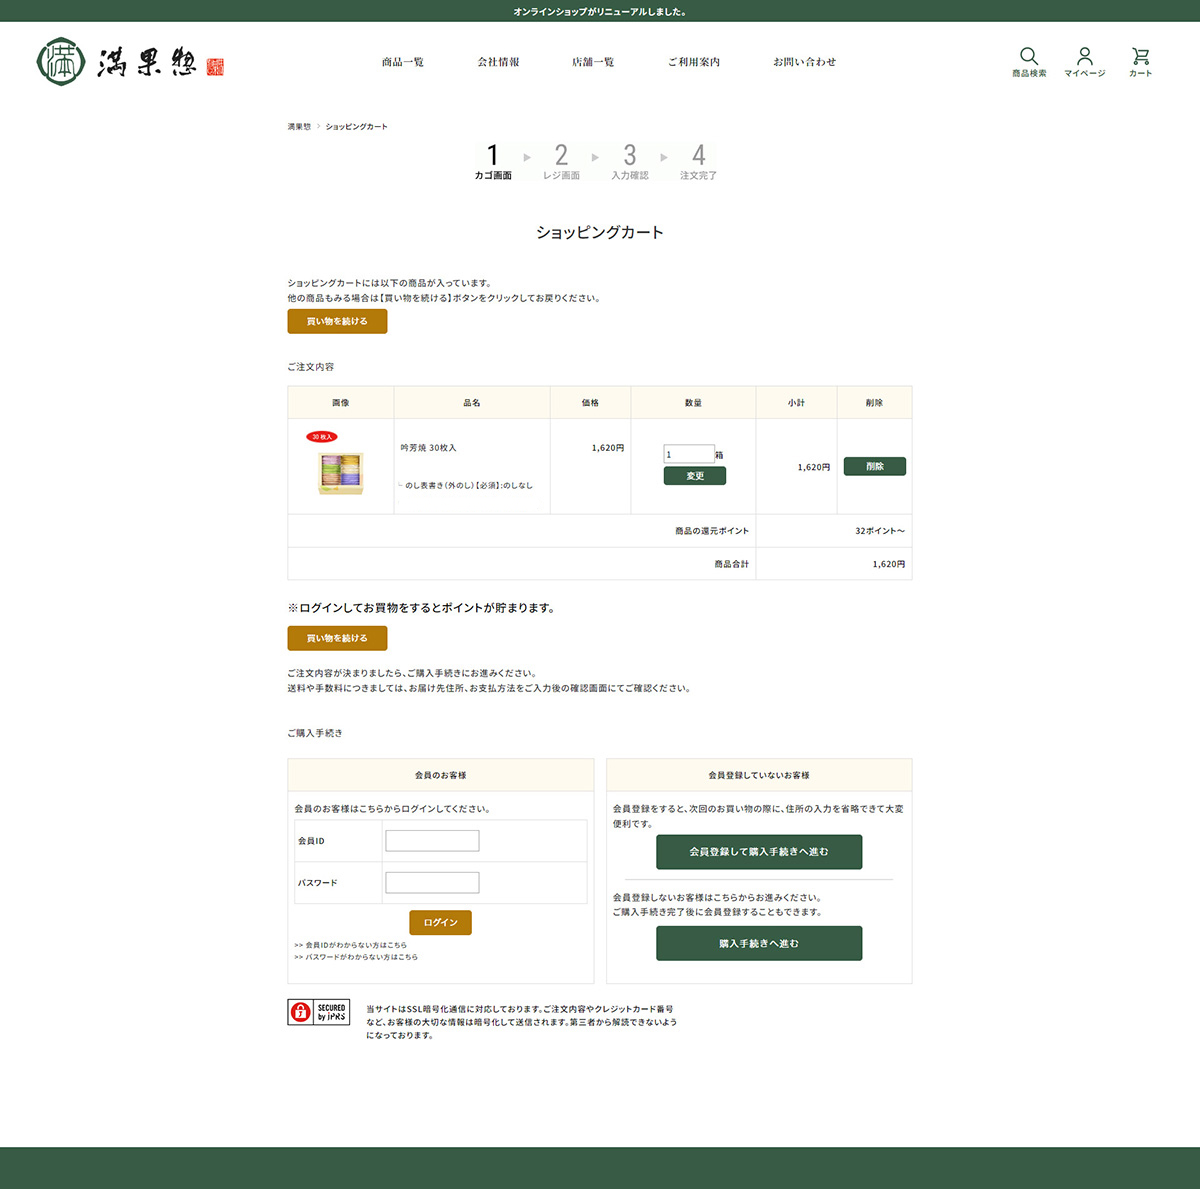This screenshot has height=1189, width=1200.
Task: Go to 店舗一覧 in the navigation
Action: (593, 62)
